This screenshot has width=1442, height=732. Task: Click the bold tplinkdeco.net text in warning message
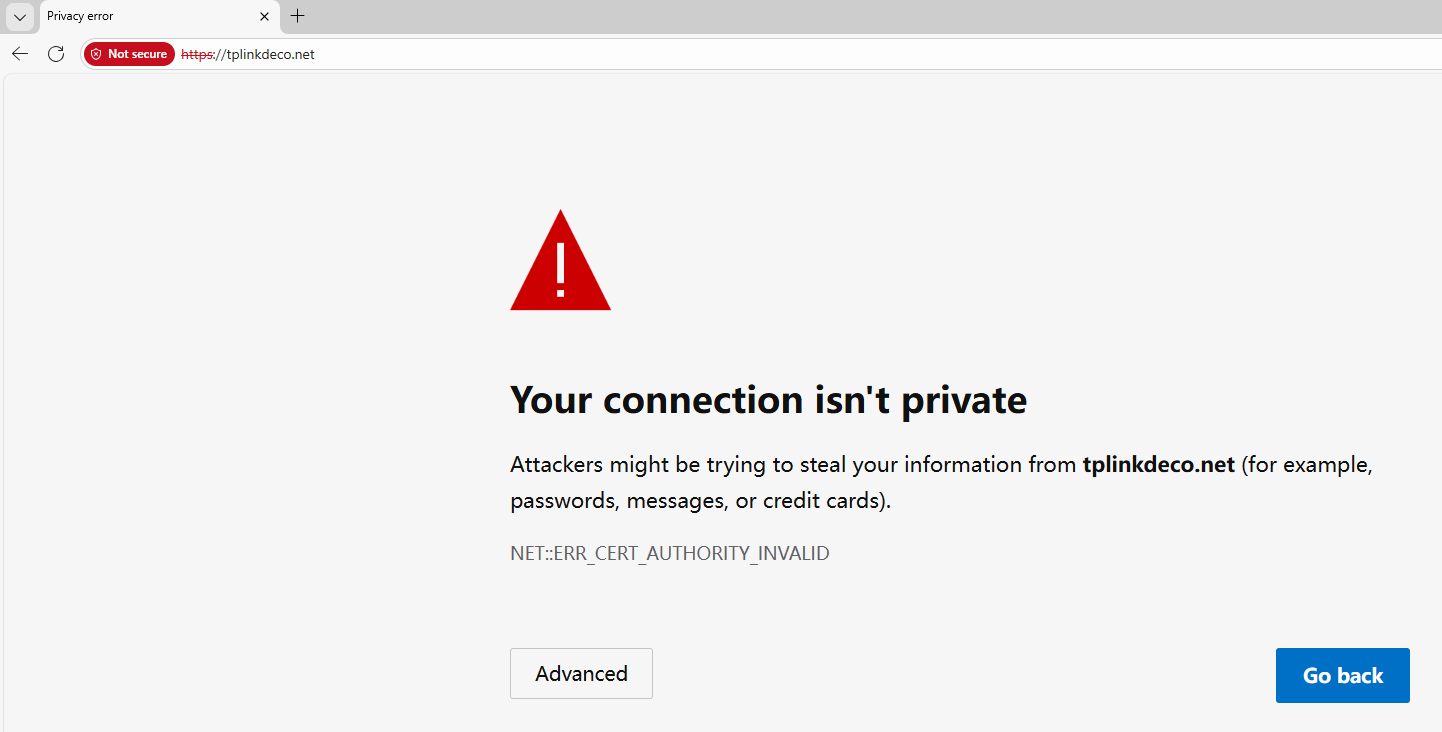pyautogui.click(x=1157, y=464)
